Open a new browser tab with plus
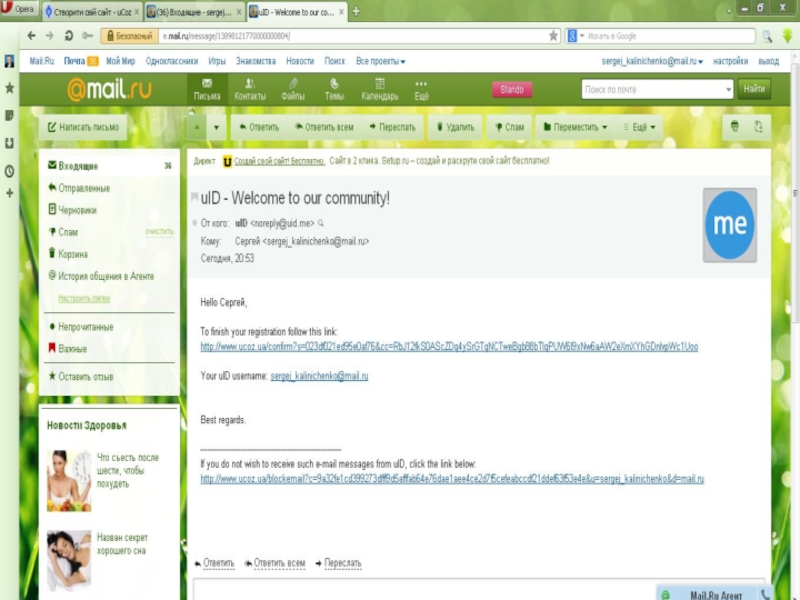The image size is (800, 600). (x=356, y=12)
